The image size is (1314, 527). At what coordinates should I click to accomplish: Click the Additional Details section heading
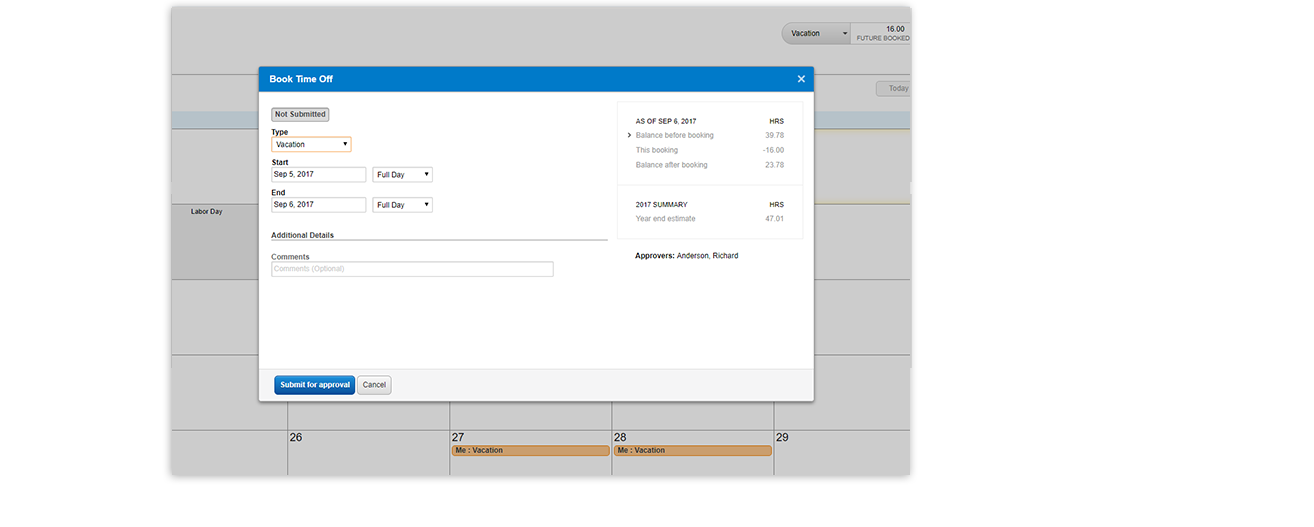[x=302, y=235]
